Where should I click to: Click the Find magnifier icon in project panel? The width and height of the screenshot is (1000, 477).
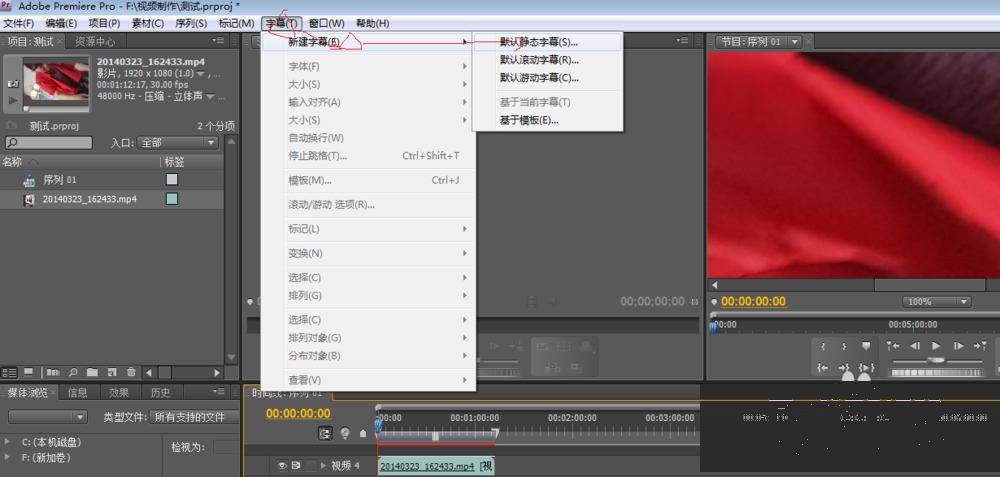click(73, 372)
